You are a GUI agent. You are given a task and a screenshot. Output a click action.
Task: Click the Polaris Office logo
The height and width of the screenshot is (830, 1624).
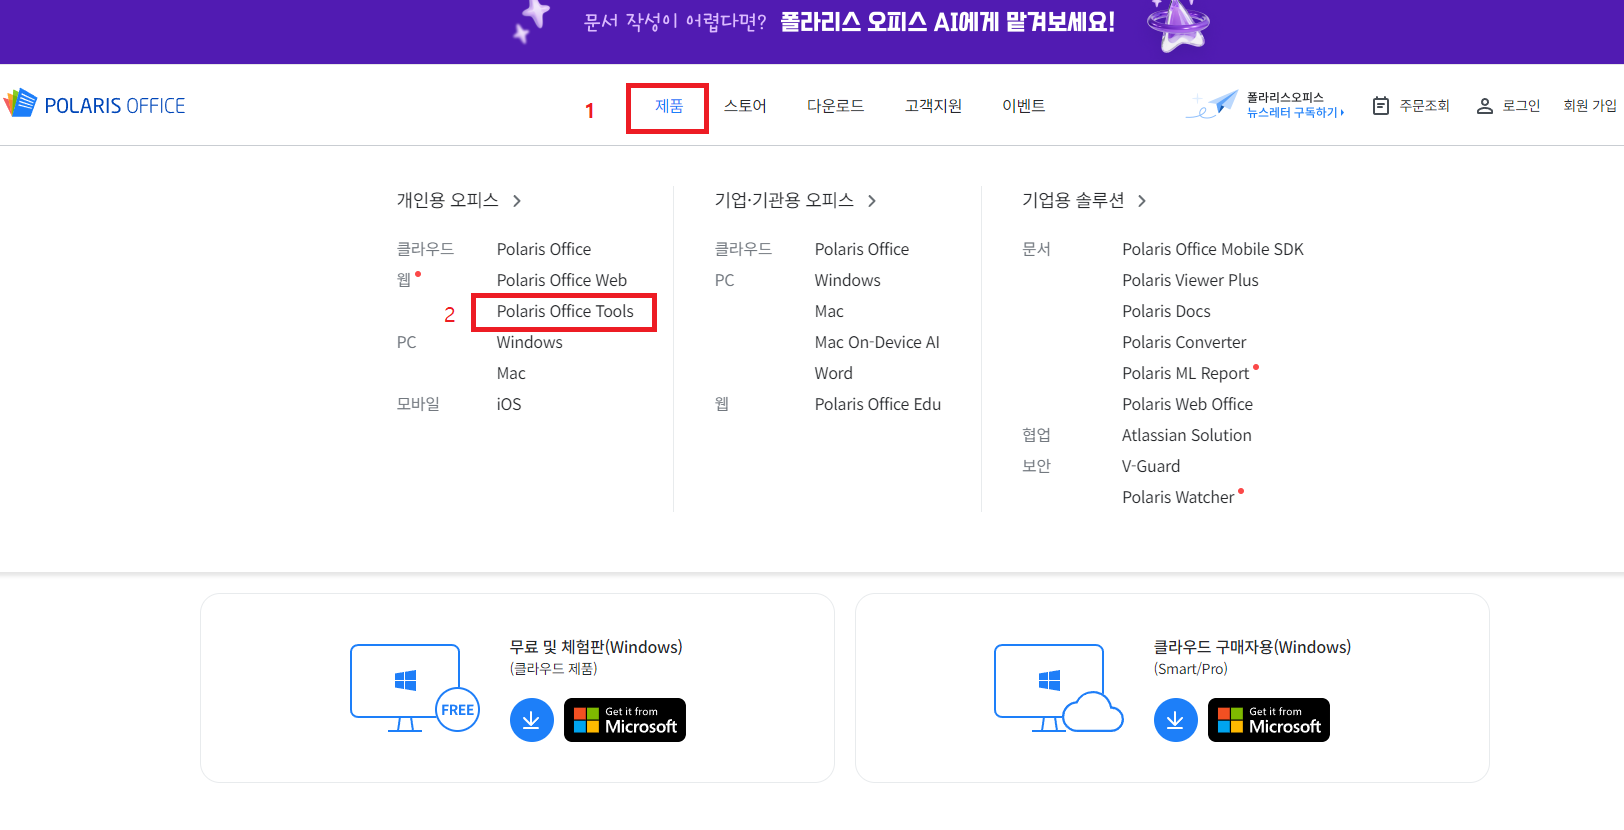pyautogui.click(x=95, y=104)
